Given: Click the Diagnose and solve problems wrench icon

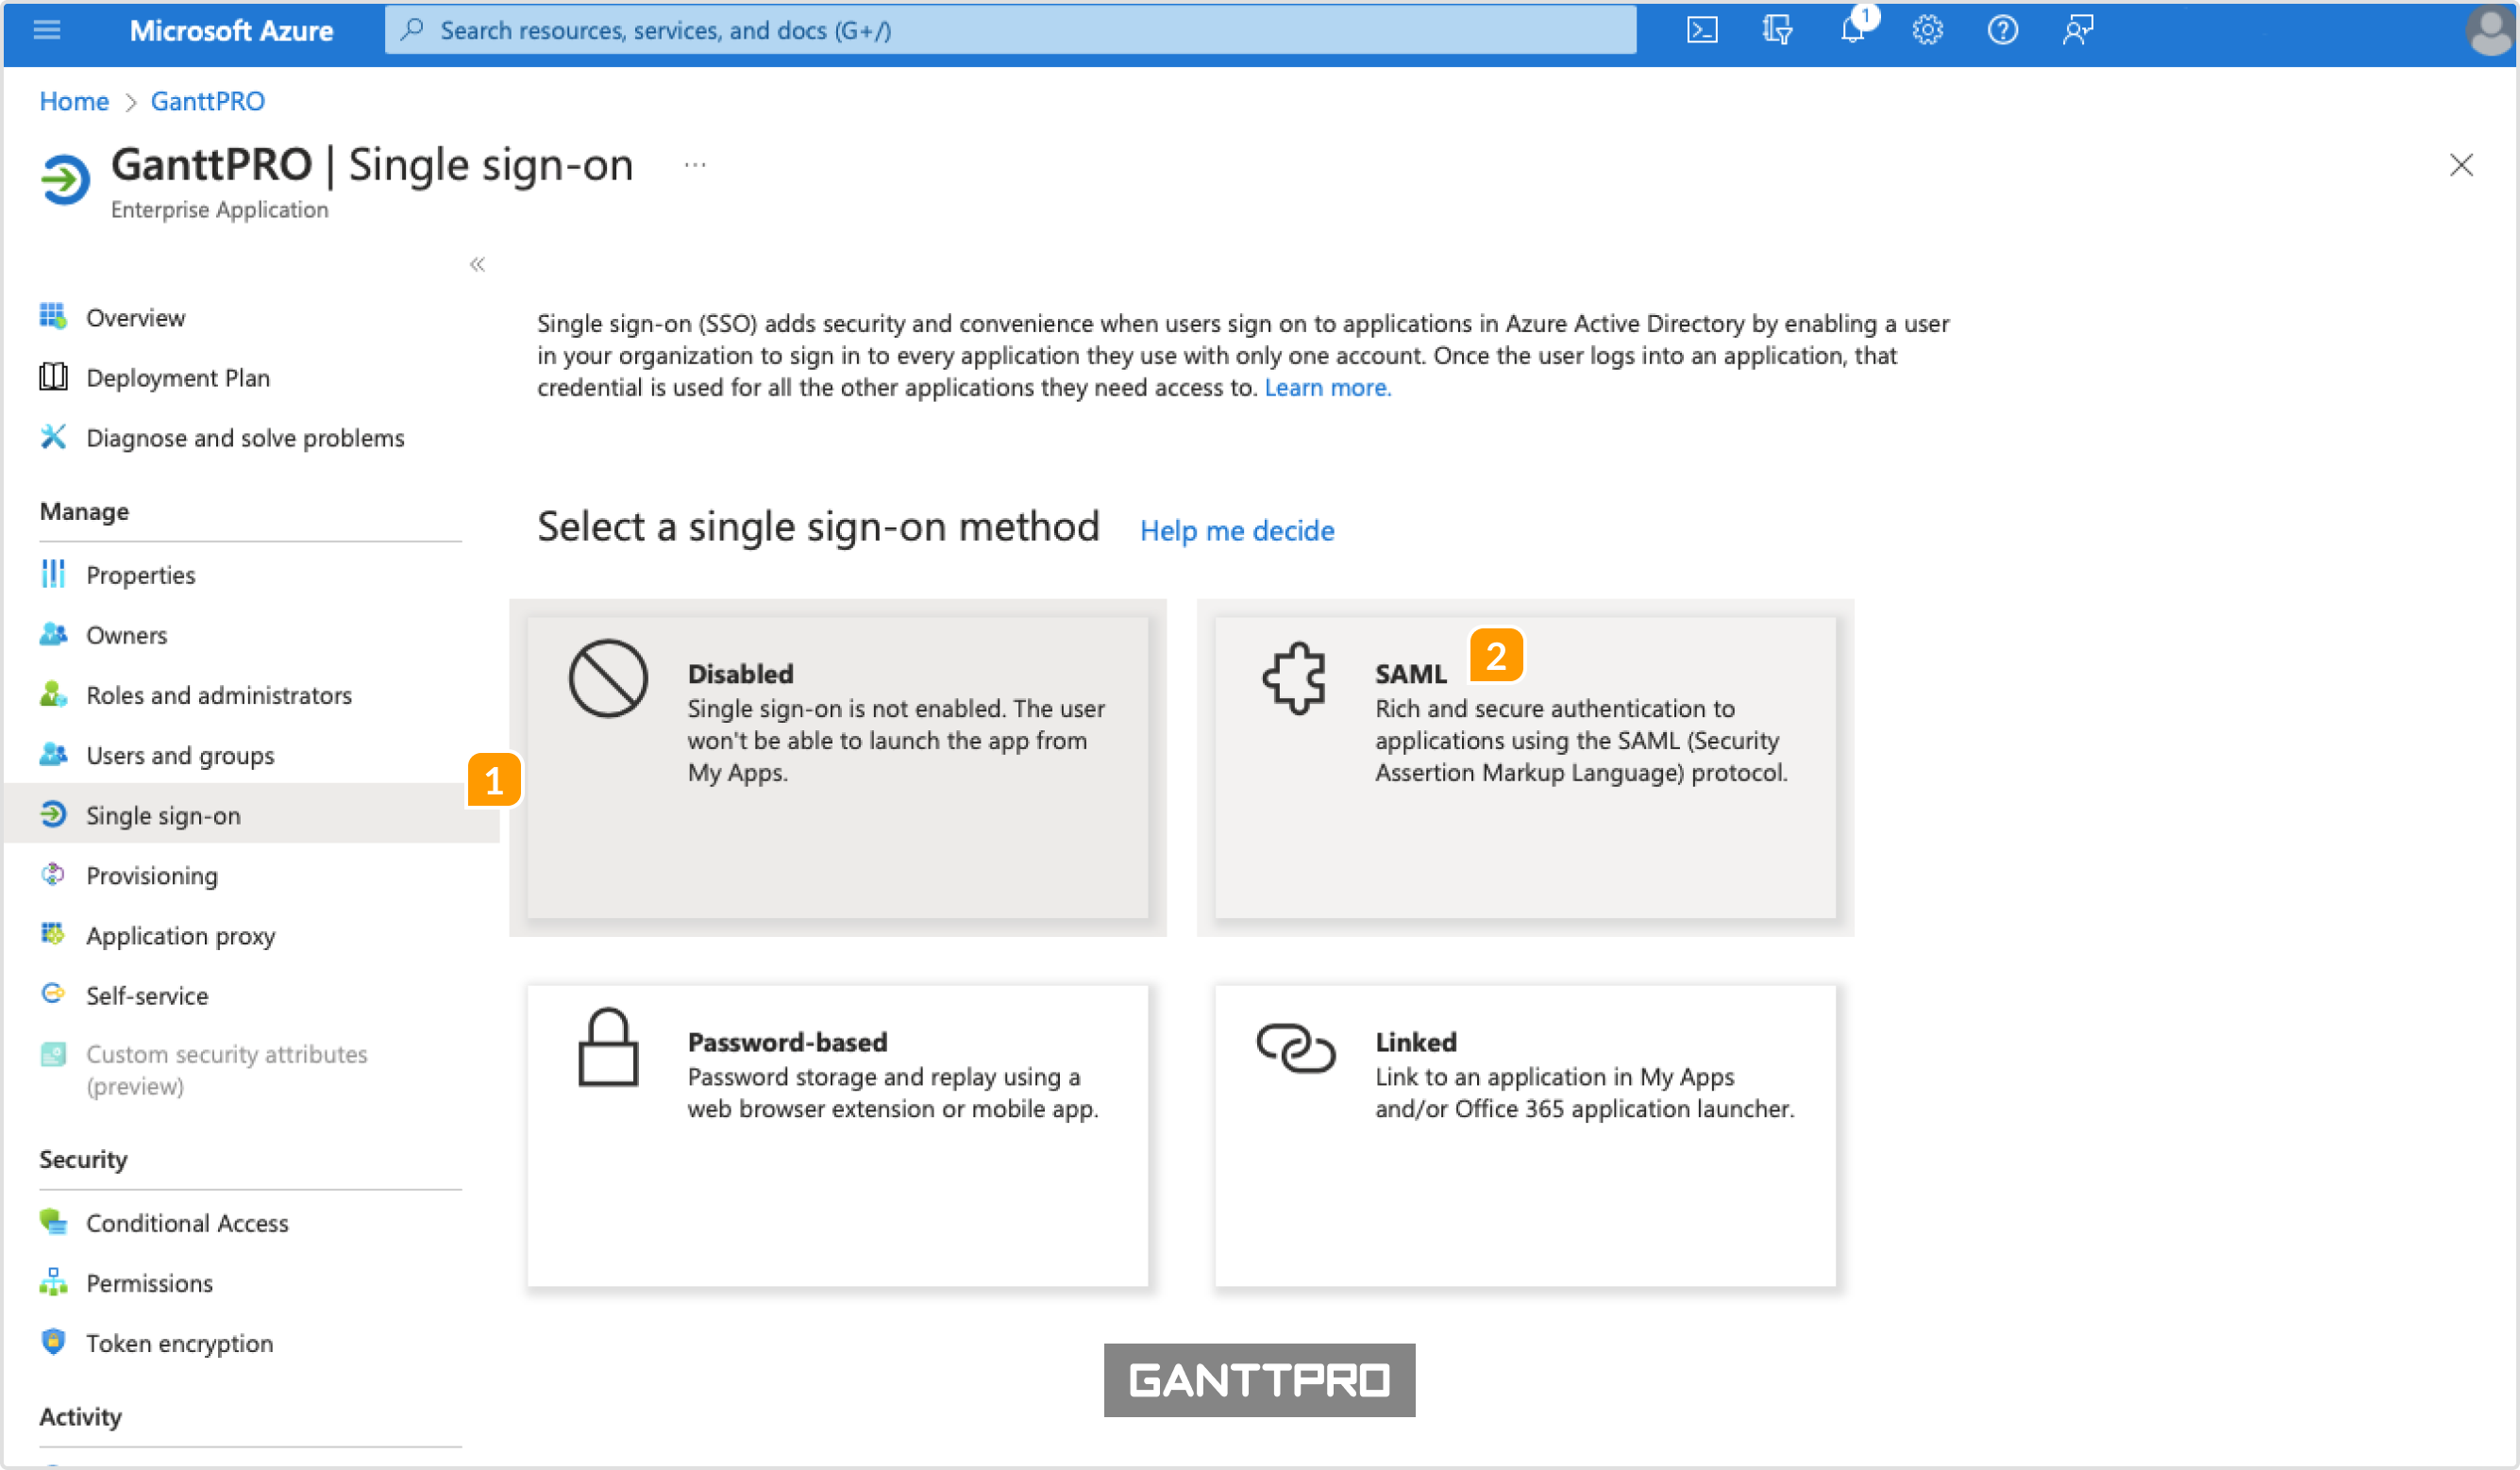Looking at the screenshot, I should point(53,437).
